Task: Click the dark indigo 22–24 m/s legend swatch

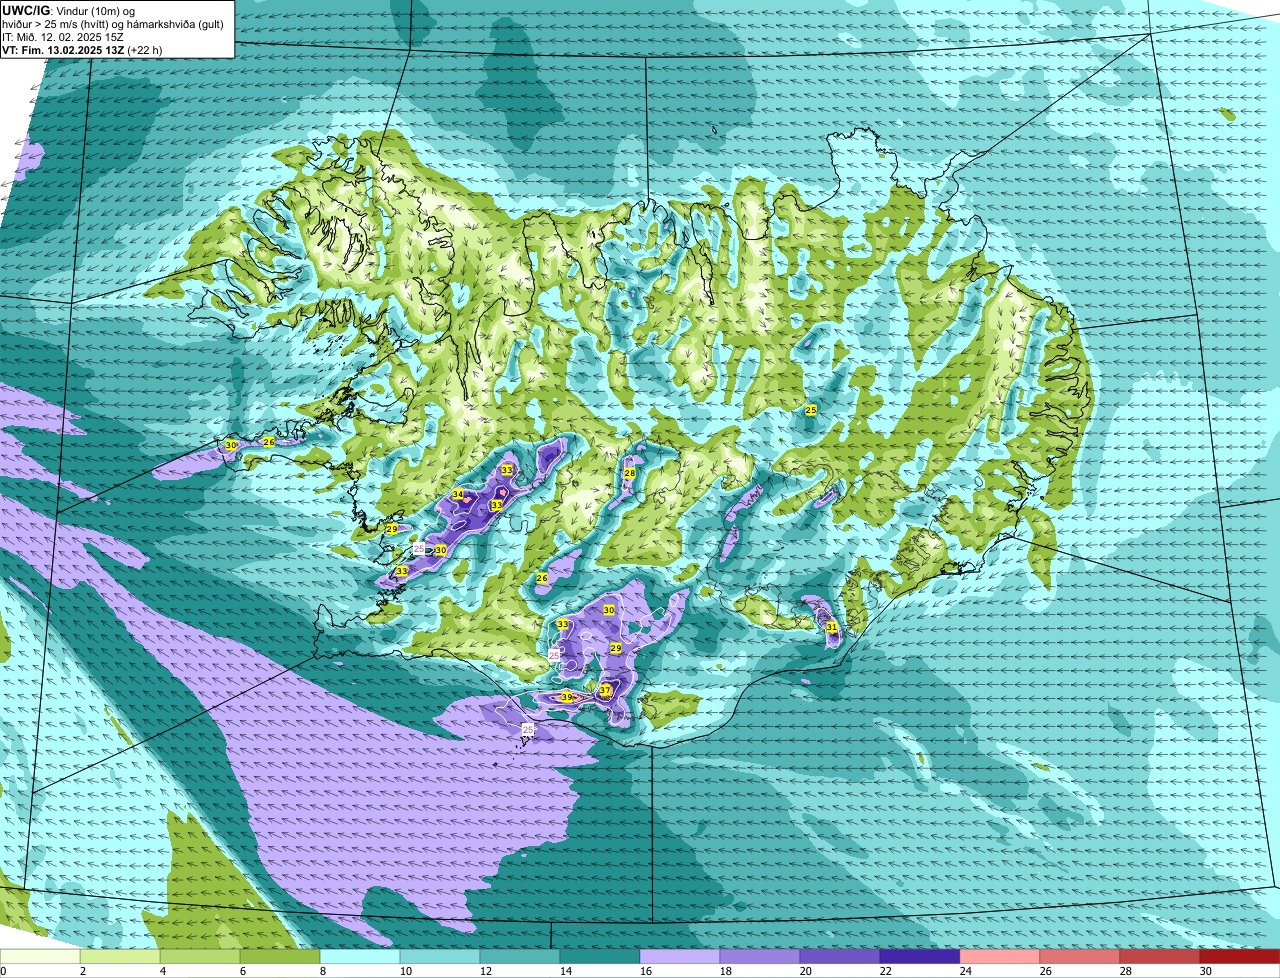Action: [920, 957]
